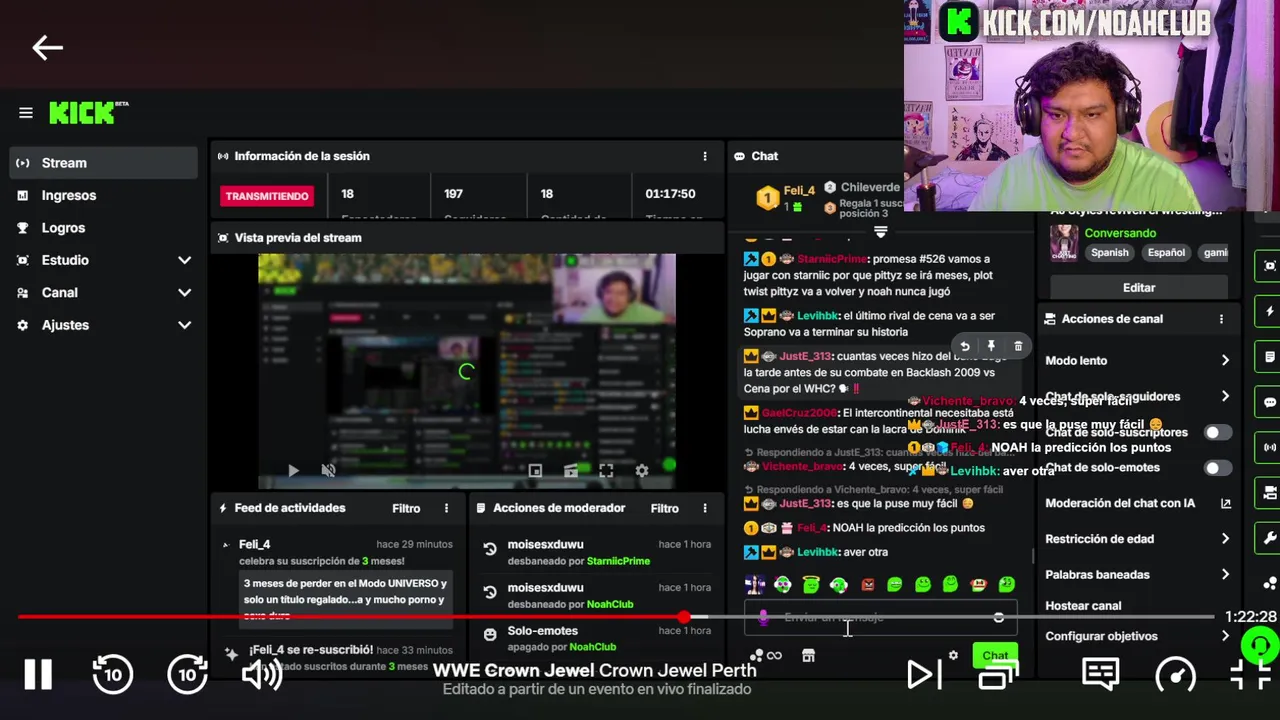
Task: Seek using the red progress bar handle
Action: click(684, 617)
